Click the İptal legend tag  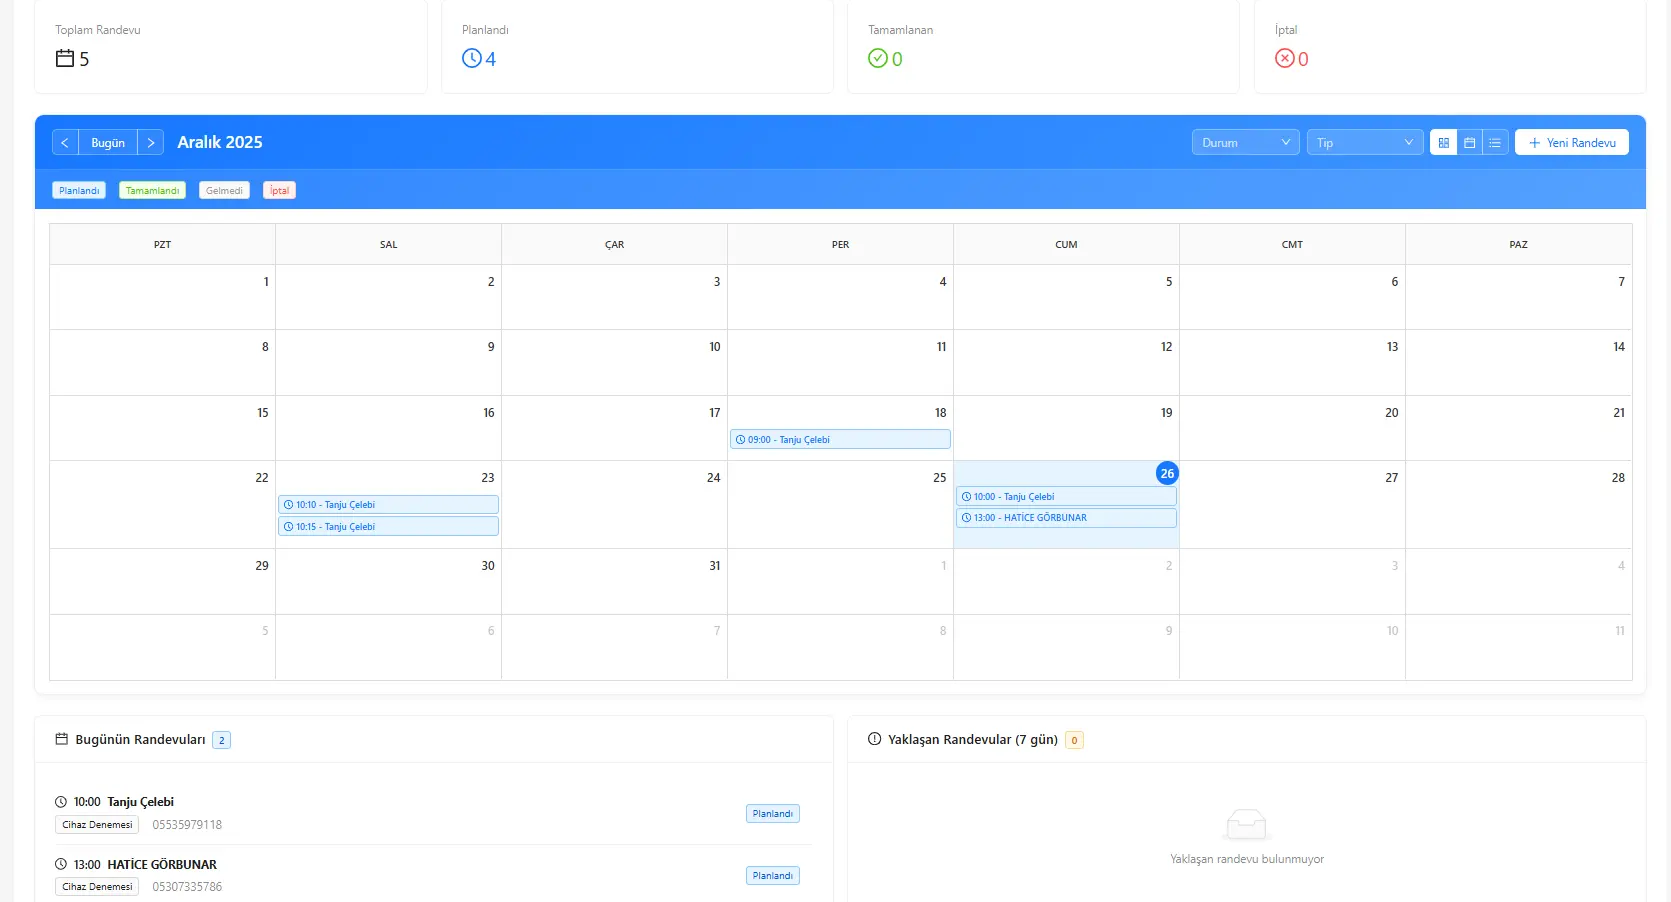pos(279,190)
